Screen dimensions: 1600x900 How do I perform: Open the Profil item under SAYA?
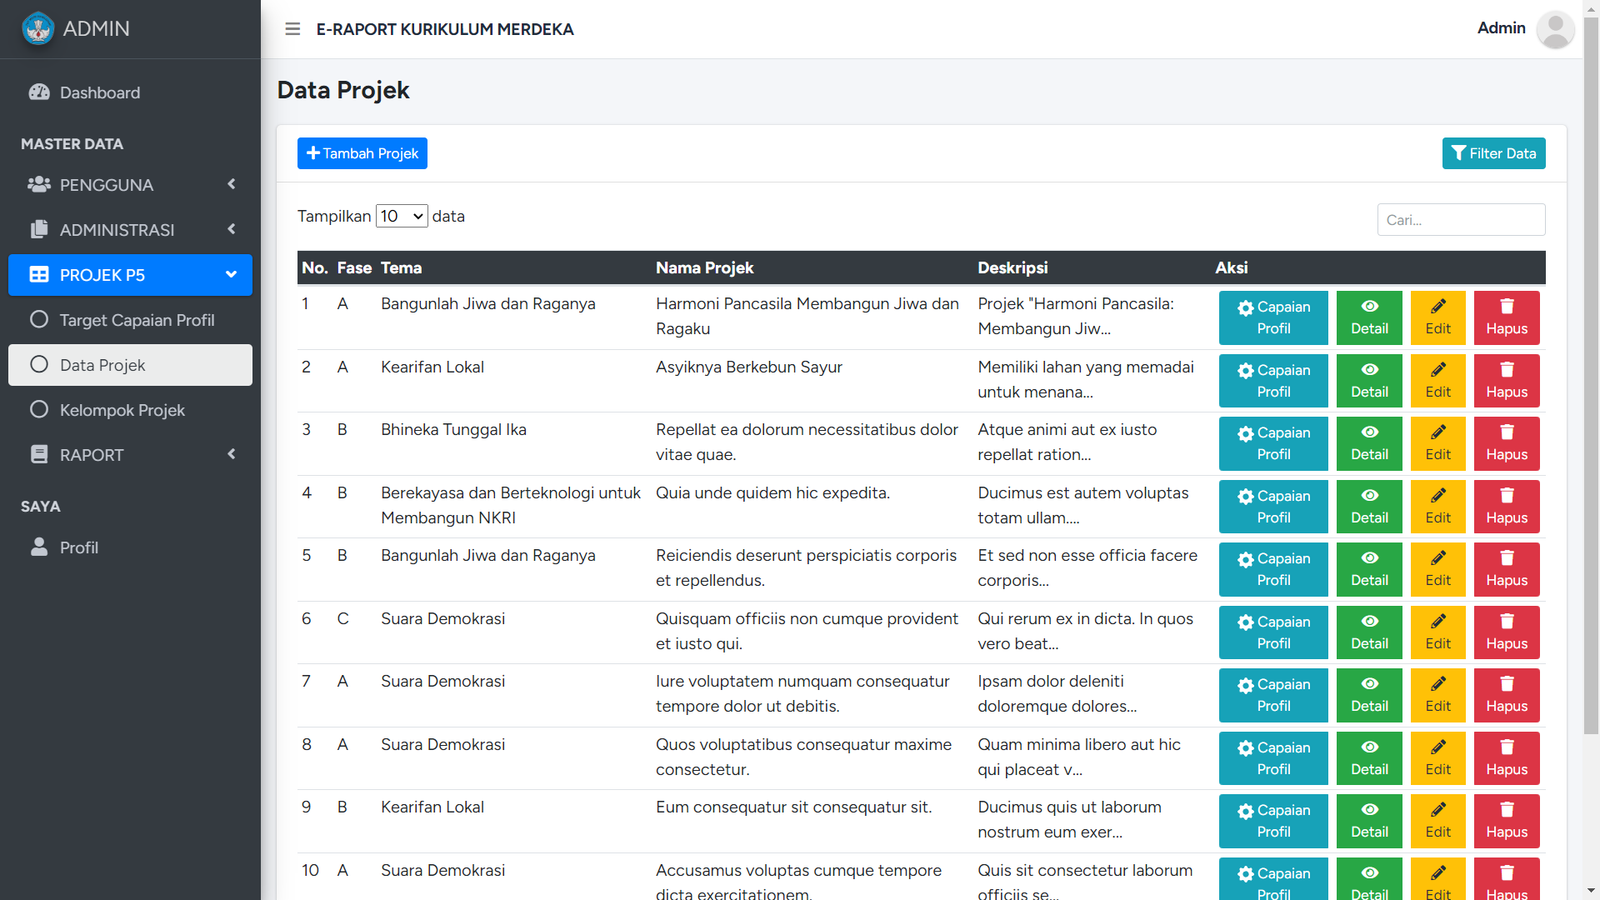(x=79, y=548)
